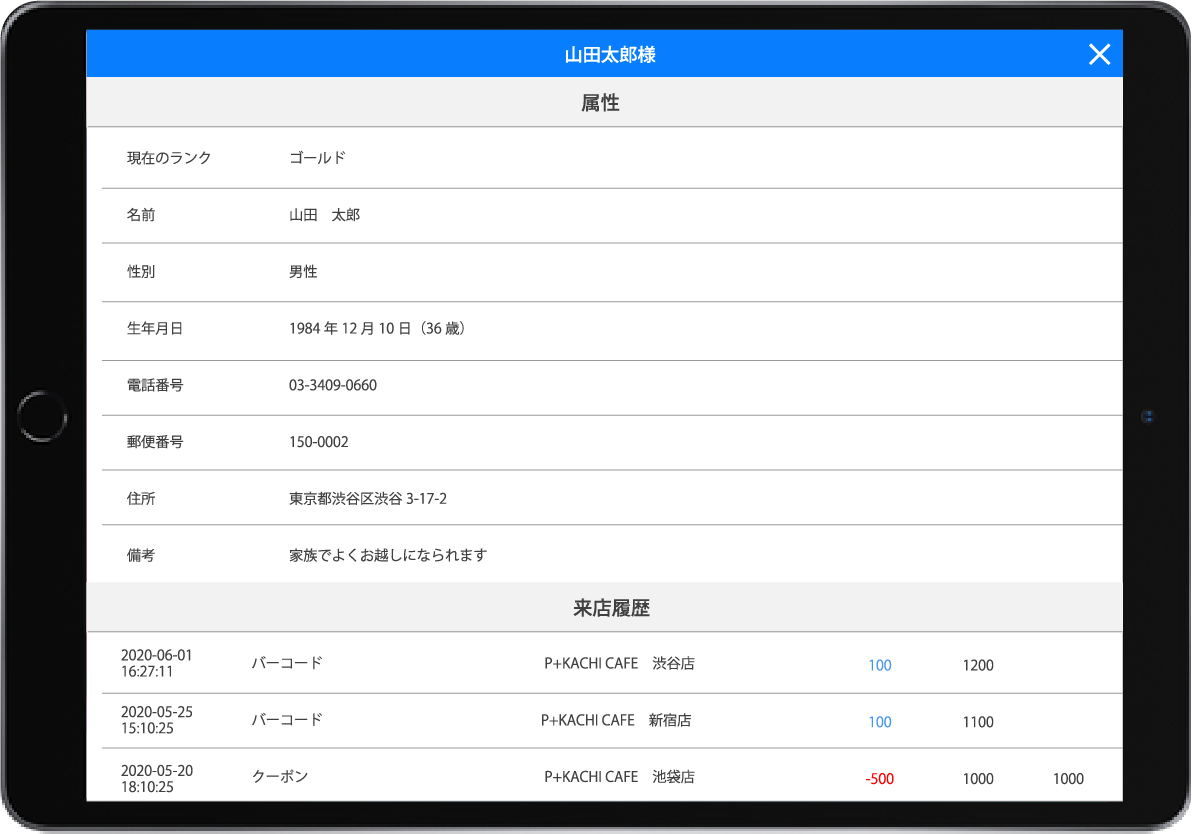Click the 電話番号 label
The width and height of the screenshot is (1192, 834).
[x=154, y=385]
